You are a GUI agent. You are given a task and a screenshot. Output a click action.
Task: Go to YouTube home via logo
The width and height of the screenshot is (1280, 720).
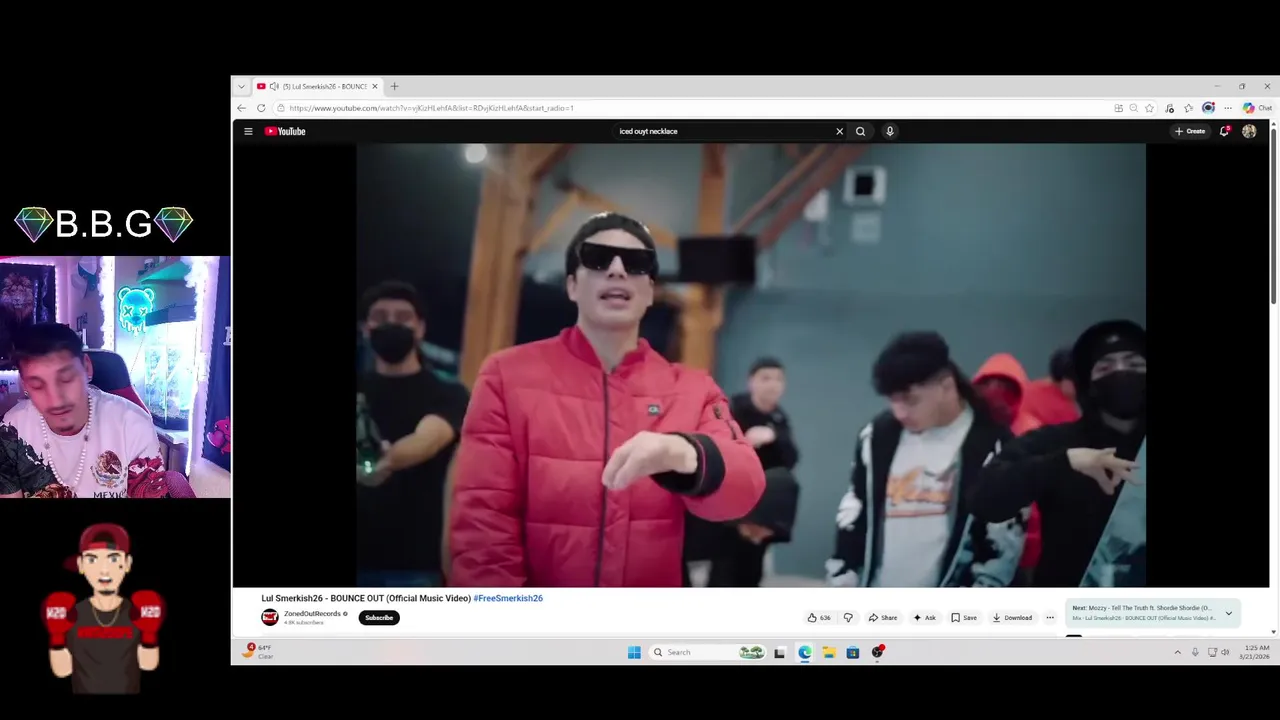point(285,131)
